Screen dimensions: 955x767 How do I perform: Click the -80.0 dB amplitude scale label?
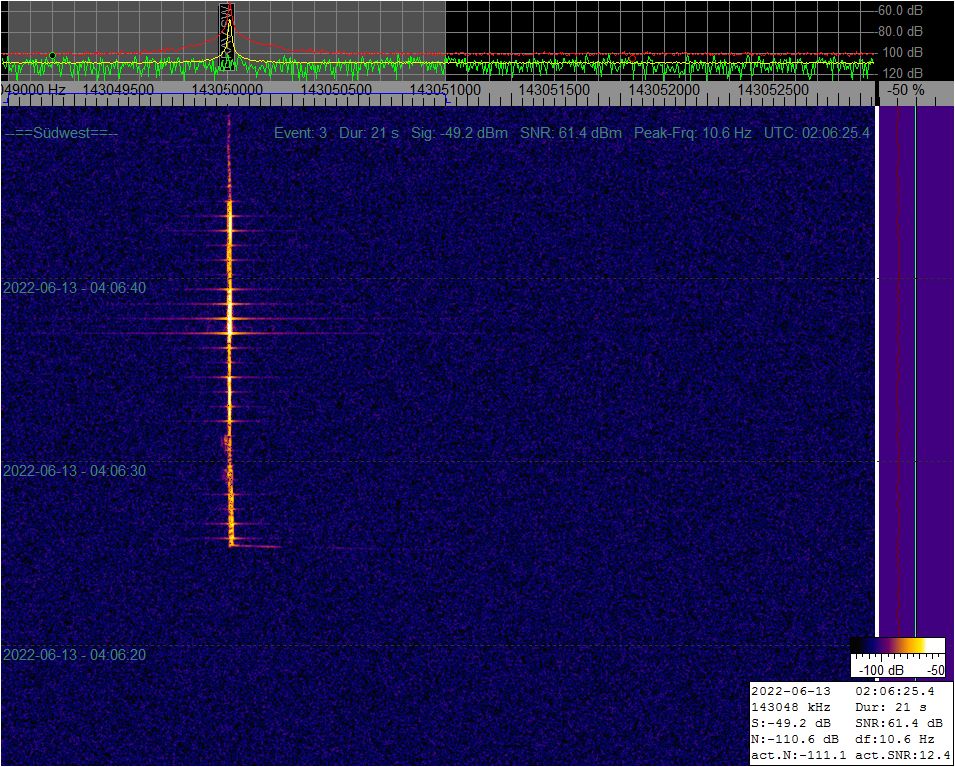[x=900, y=31]
